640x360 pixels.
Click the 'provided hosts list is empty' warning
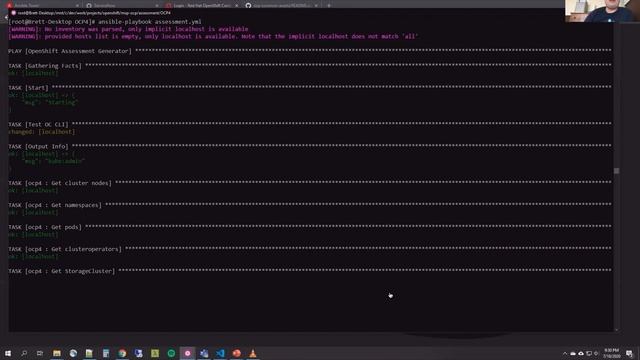213,36
